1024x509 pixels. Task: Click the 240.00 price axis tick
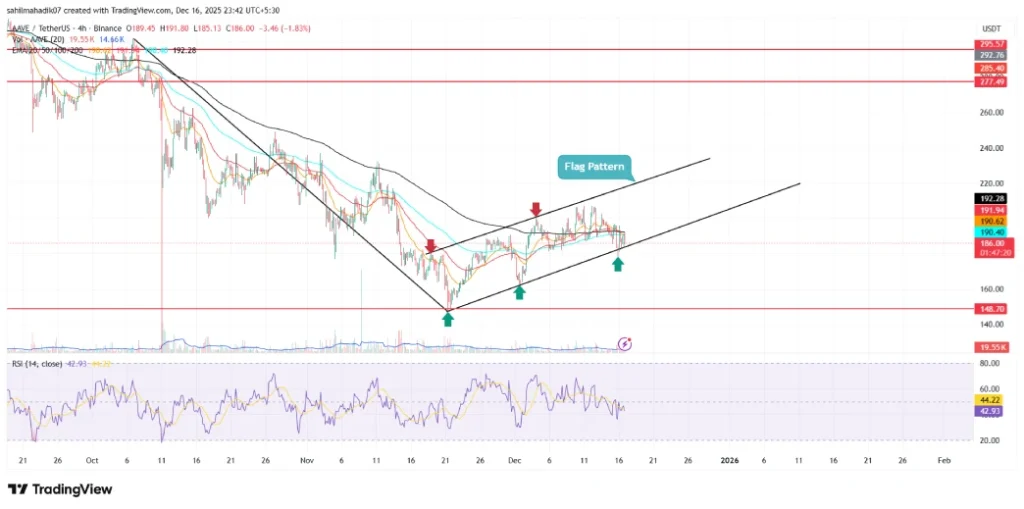[989, 148]
